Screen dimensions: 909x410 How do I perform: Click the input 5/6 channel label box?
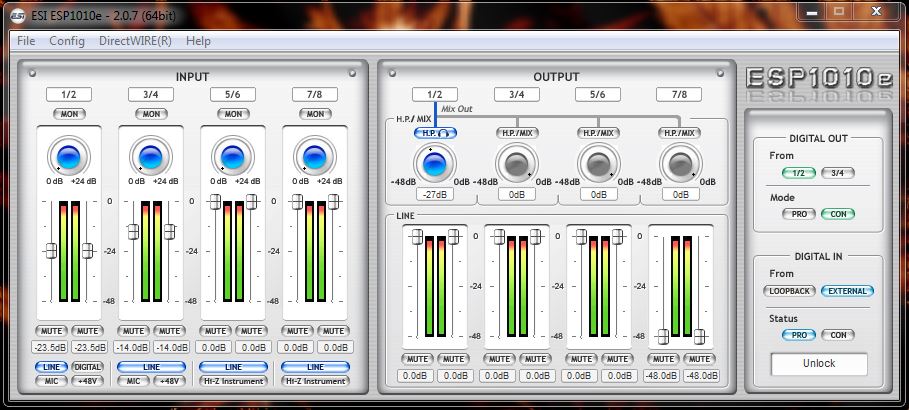point(232,95)
